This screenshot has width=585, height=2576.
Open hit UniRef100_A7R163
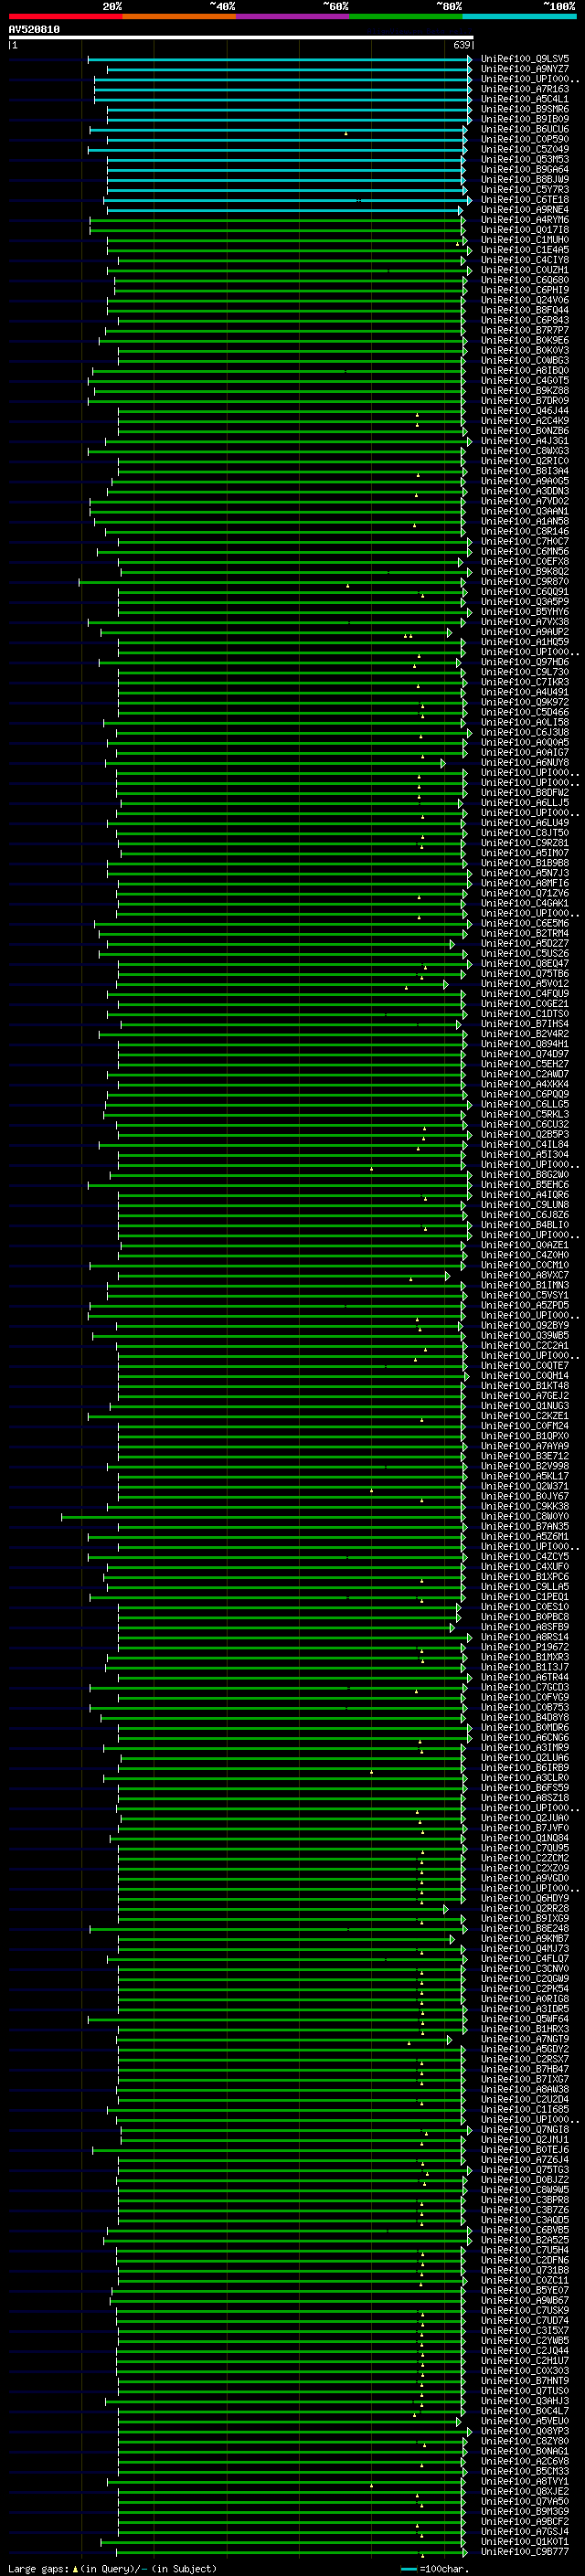(x=525, y=89)
